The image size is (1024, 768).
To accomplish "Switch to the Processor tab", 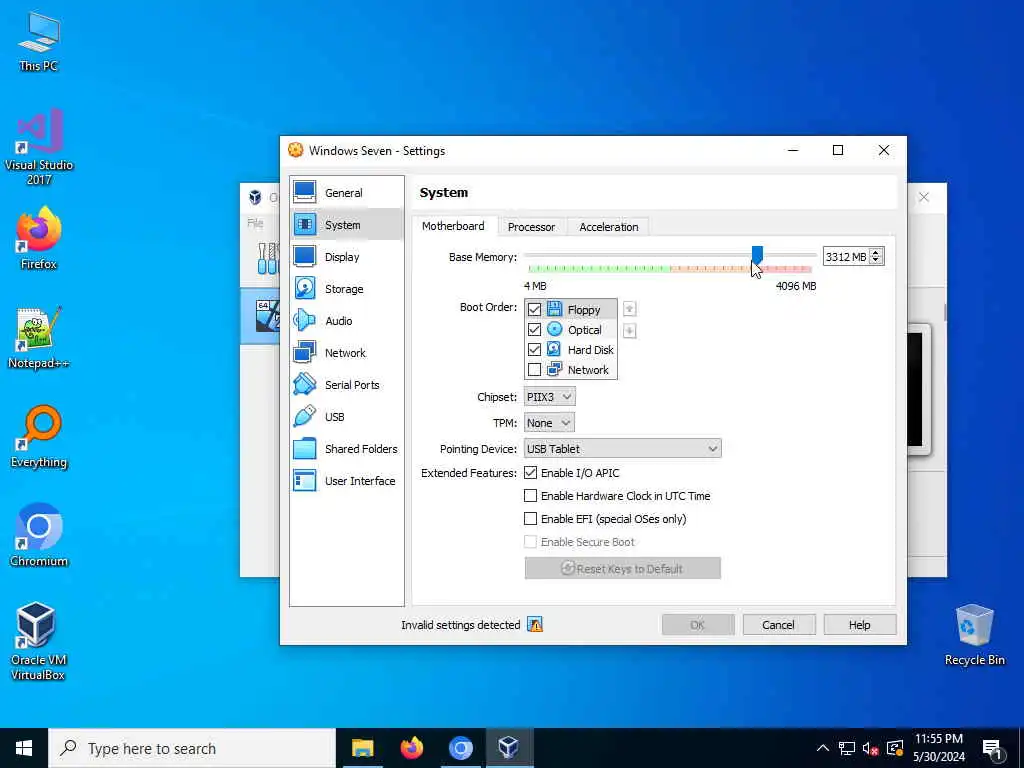I will click(x=531, y=227).
